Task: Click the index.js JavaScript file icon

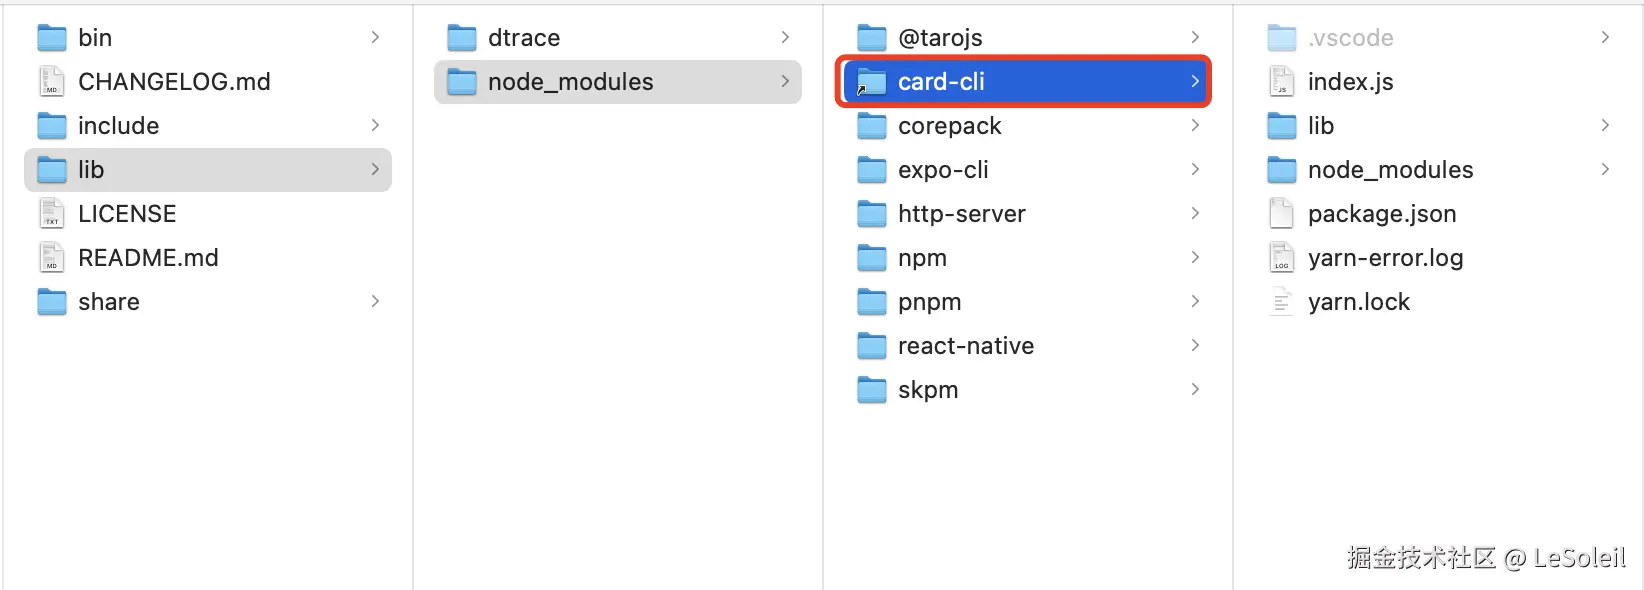Action: click(1281, 82)
